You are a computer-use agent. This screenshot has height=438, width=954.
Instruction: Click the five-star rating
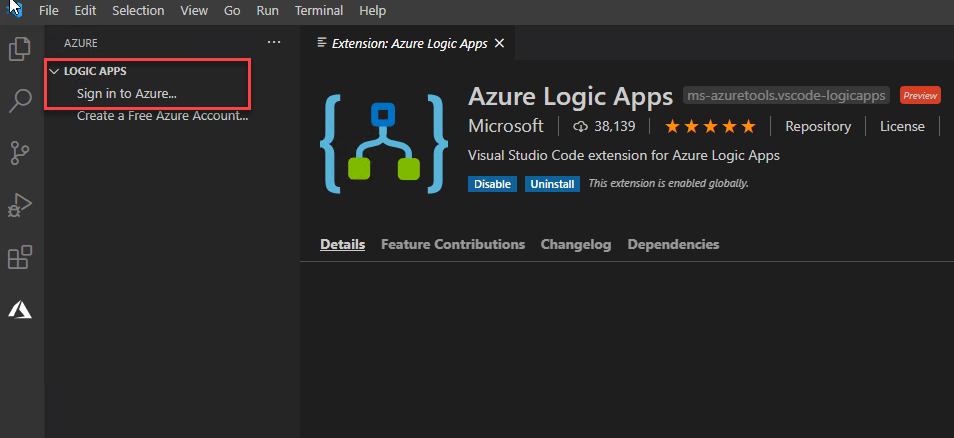pos(710,126)
